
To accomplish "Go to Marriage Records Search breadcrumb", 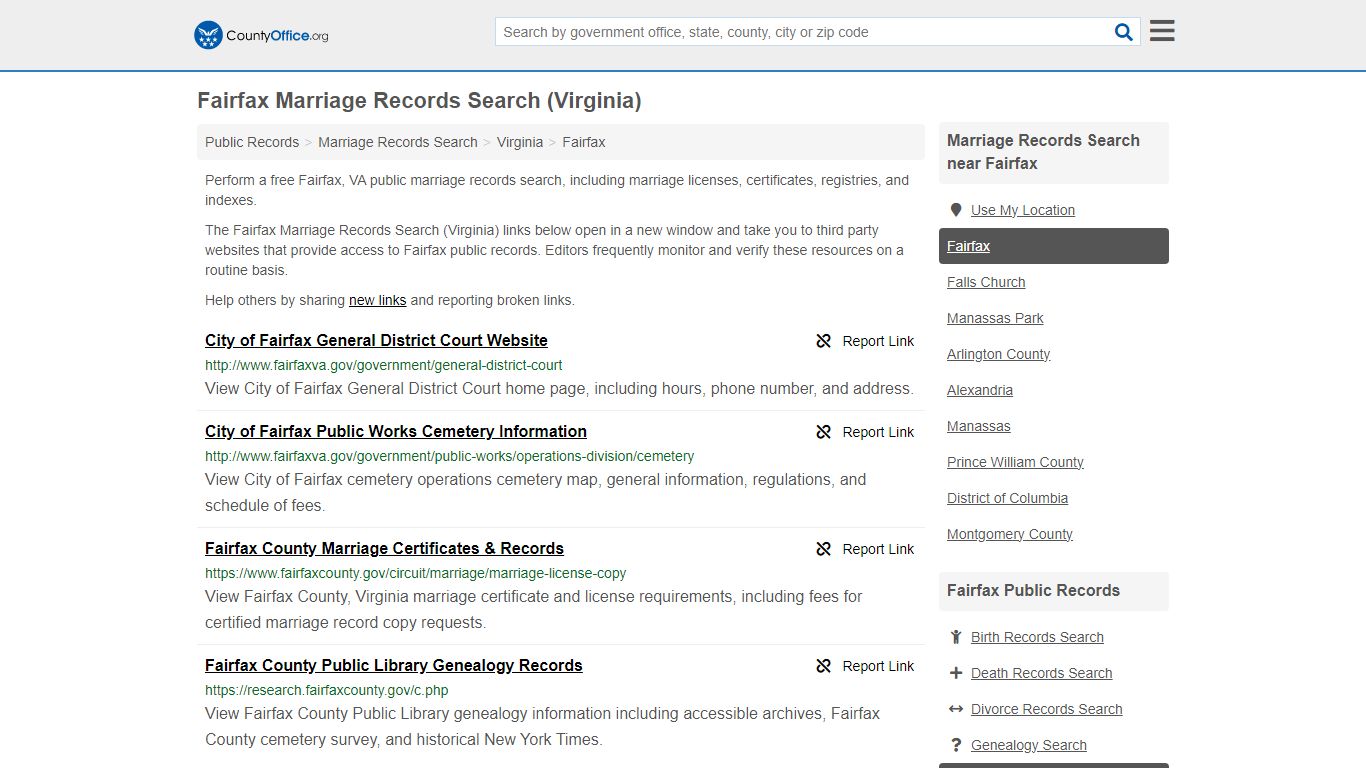I will 398,142.
